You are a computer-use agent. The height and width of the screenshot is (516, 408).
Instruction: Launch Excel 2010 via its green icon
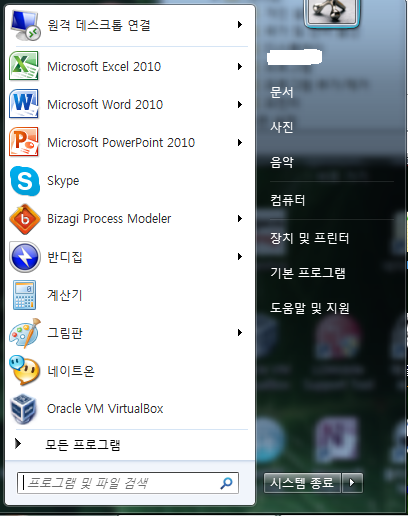(24, 66)
